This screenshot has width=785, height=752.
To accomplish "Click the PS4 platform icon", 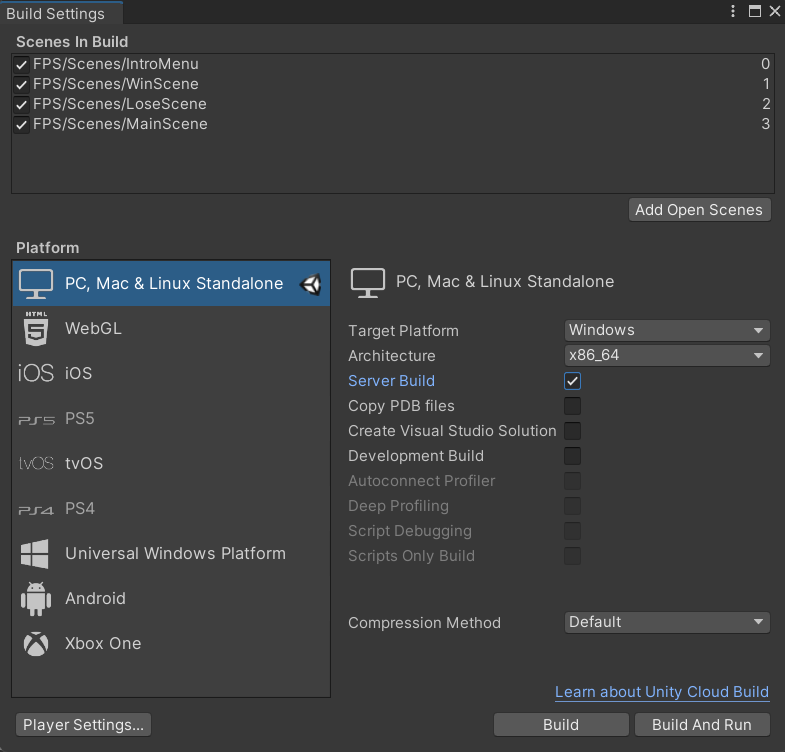I will (36, 509).
